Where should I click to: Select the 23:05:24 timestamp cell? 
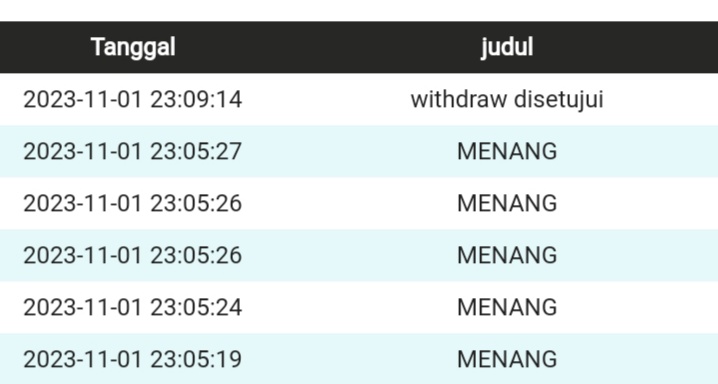point(132,307)
